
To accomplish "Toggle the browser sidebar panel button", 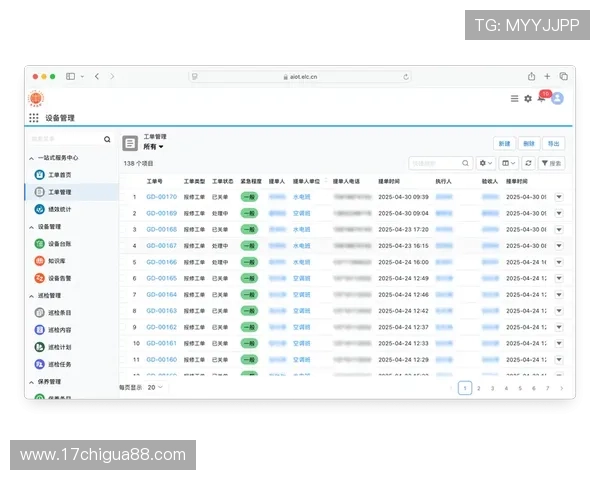I will coord(70,77).
